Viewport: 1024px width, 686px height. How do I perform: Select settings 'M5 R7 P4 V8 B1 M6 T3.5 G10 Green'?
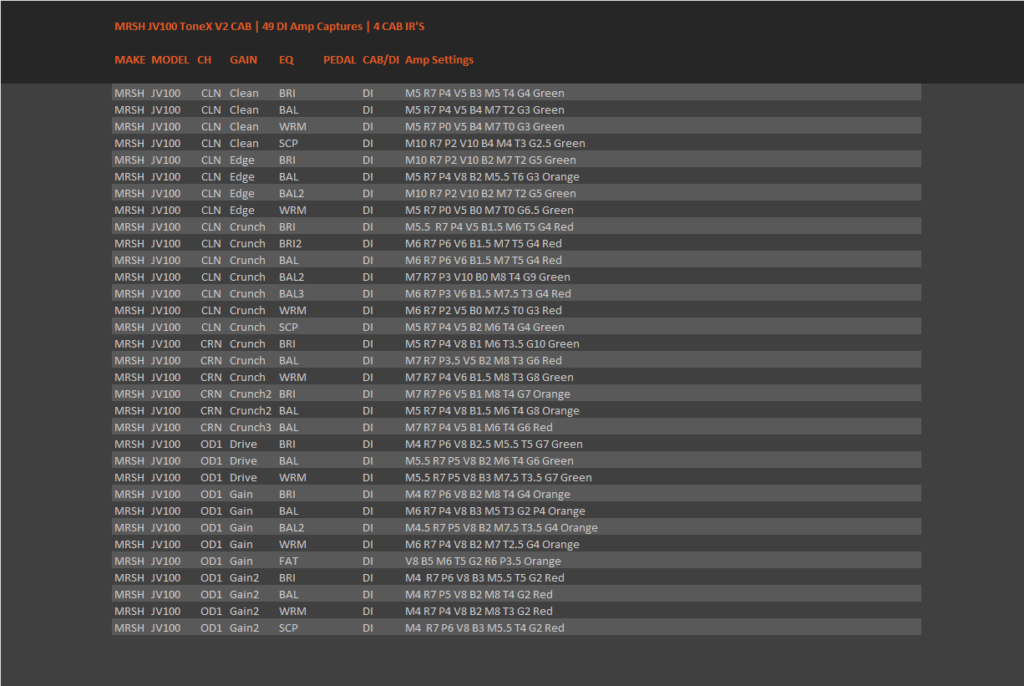pos(492,344)
